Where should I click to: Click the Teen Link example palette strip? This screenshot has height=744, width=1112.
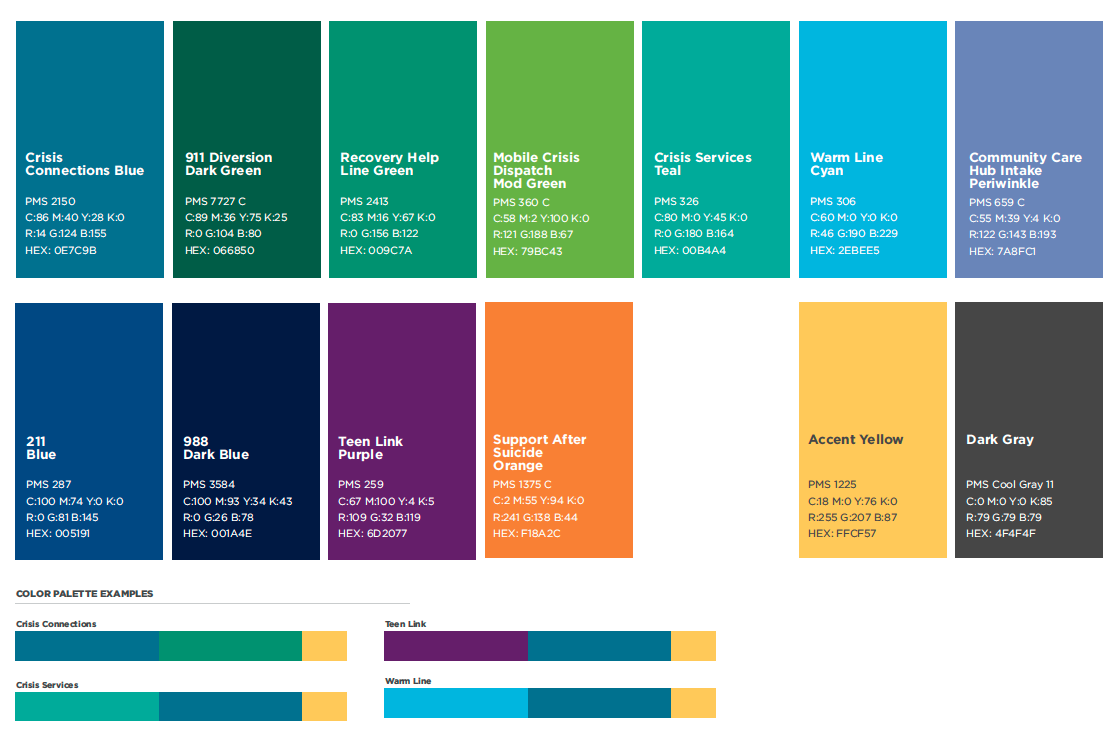(550, 646)
